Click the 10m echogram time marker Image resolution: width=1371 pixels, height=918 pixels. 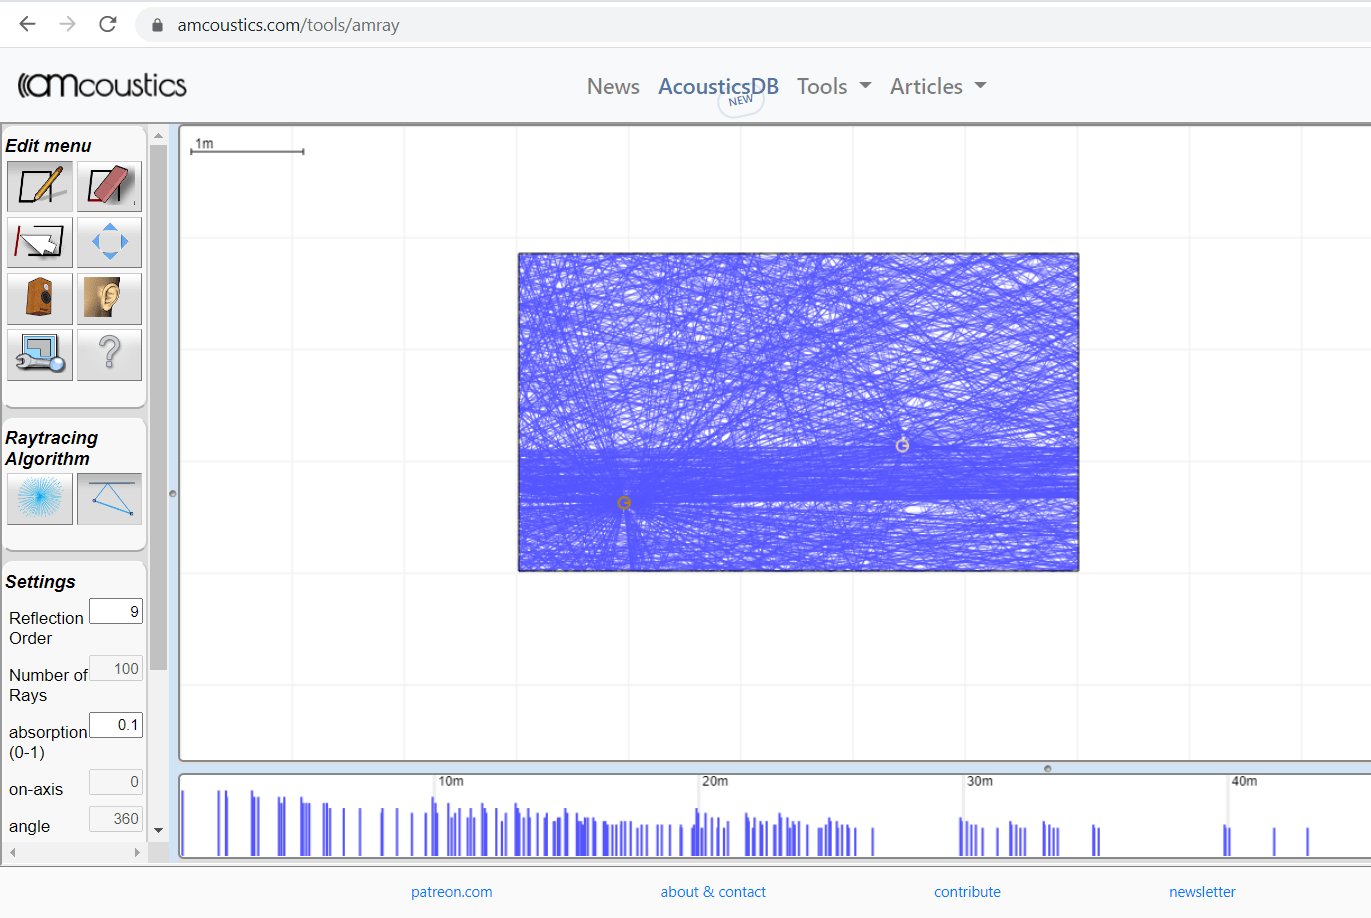pyautogui.click(x=450, y=781)
